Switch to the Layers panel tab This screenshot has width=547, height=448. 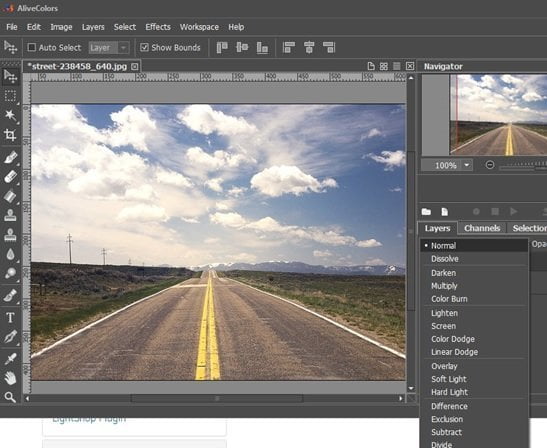(x=437, y=228)
